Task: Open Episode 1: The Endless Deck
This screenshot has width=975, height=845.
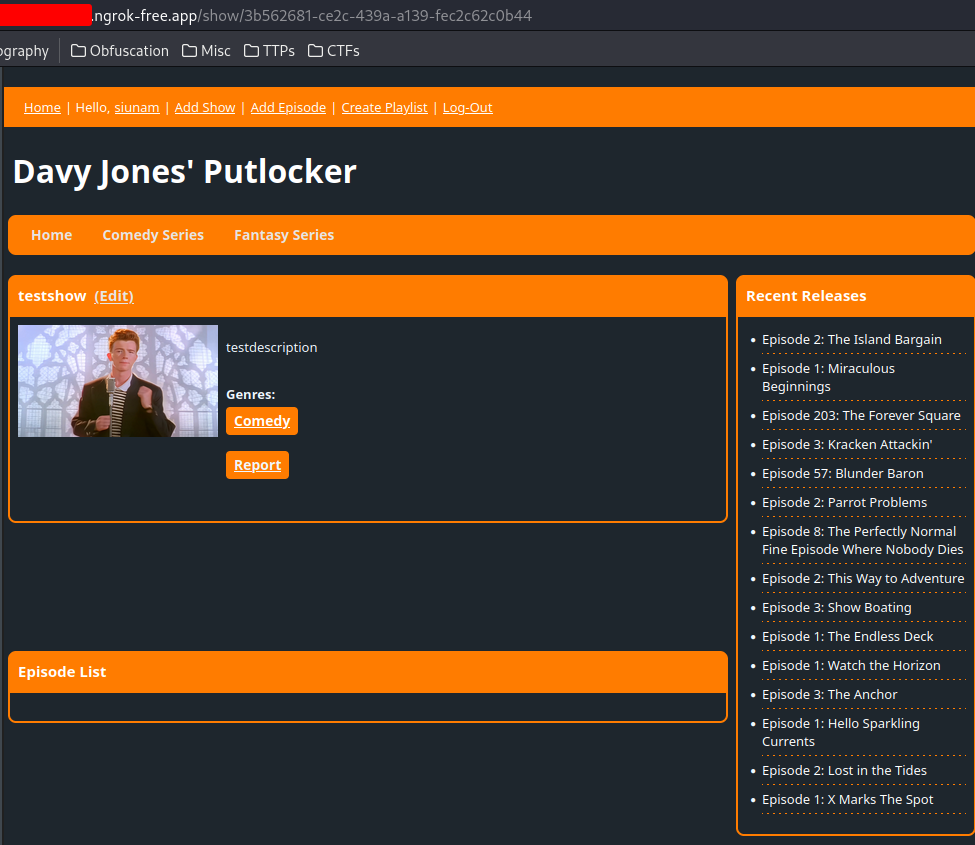Action: tap(848, 637)
